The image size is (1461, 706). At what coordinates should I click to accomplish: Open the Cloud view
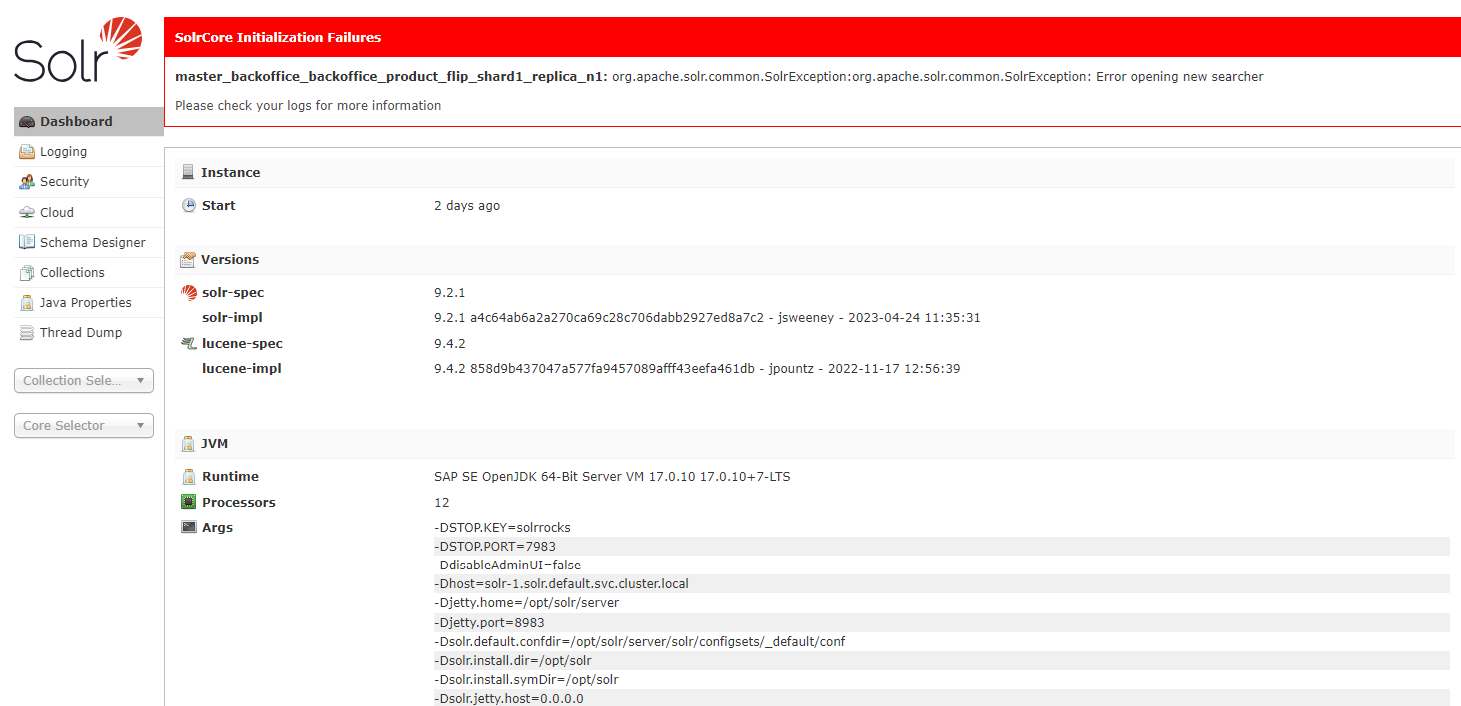coord(89,212)
